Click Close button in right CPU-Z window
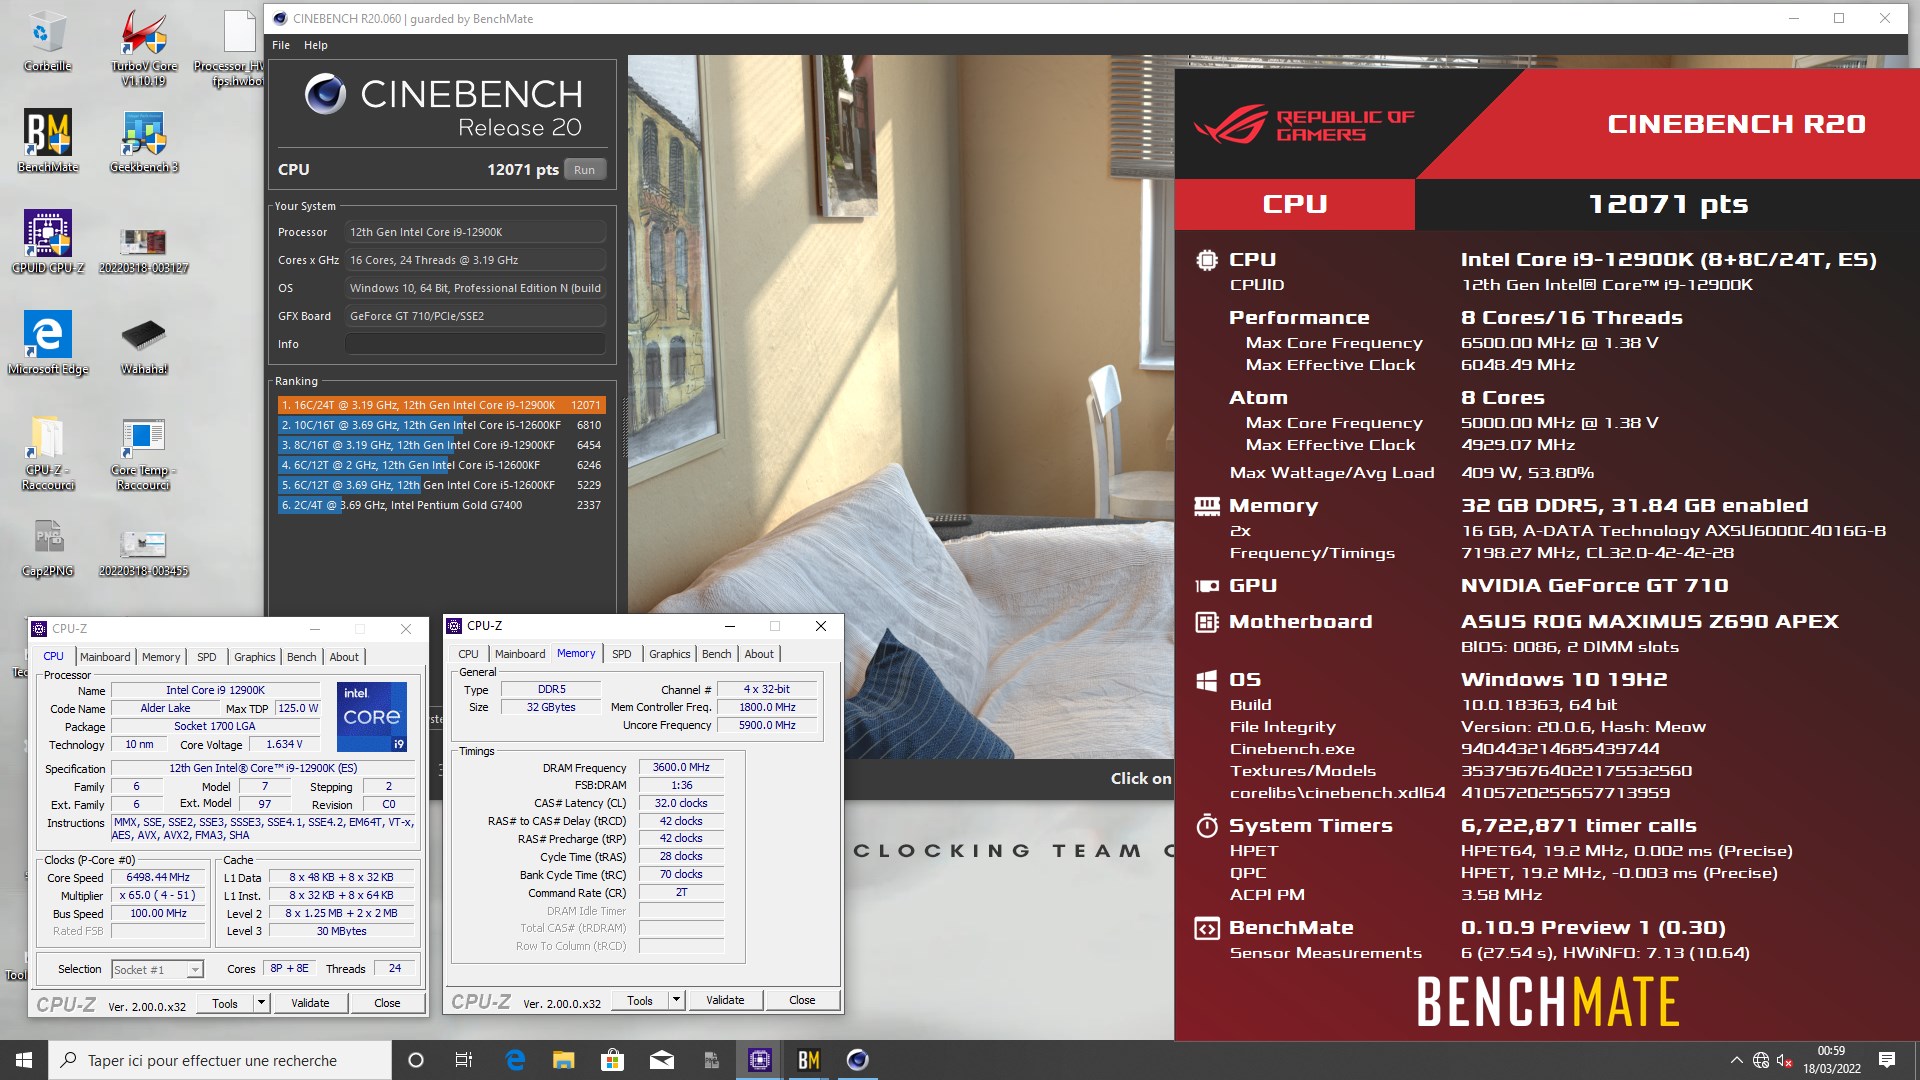The image size is (1920, 1080). tap(802, 1000)
